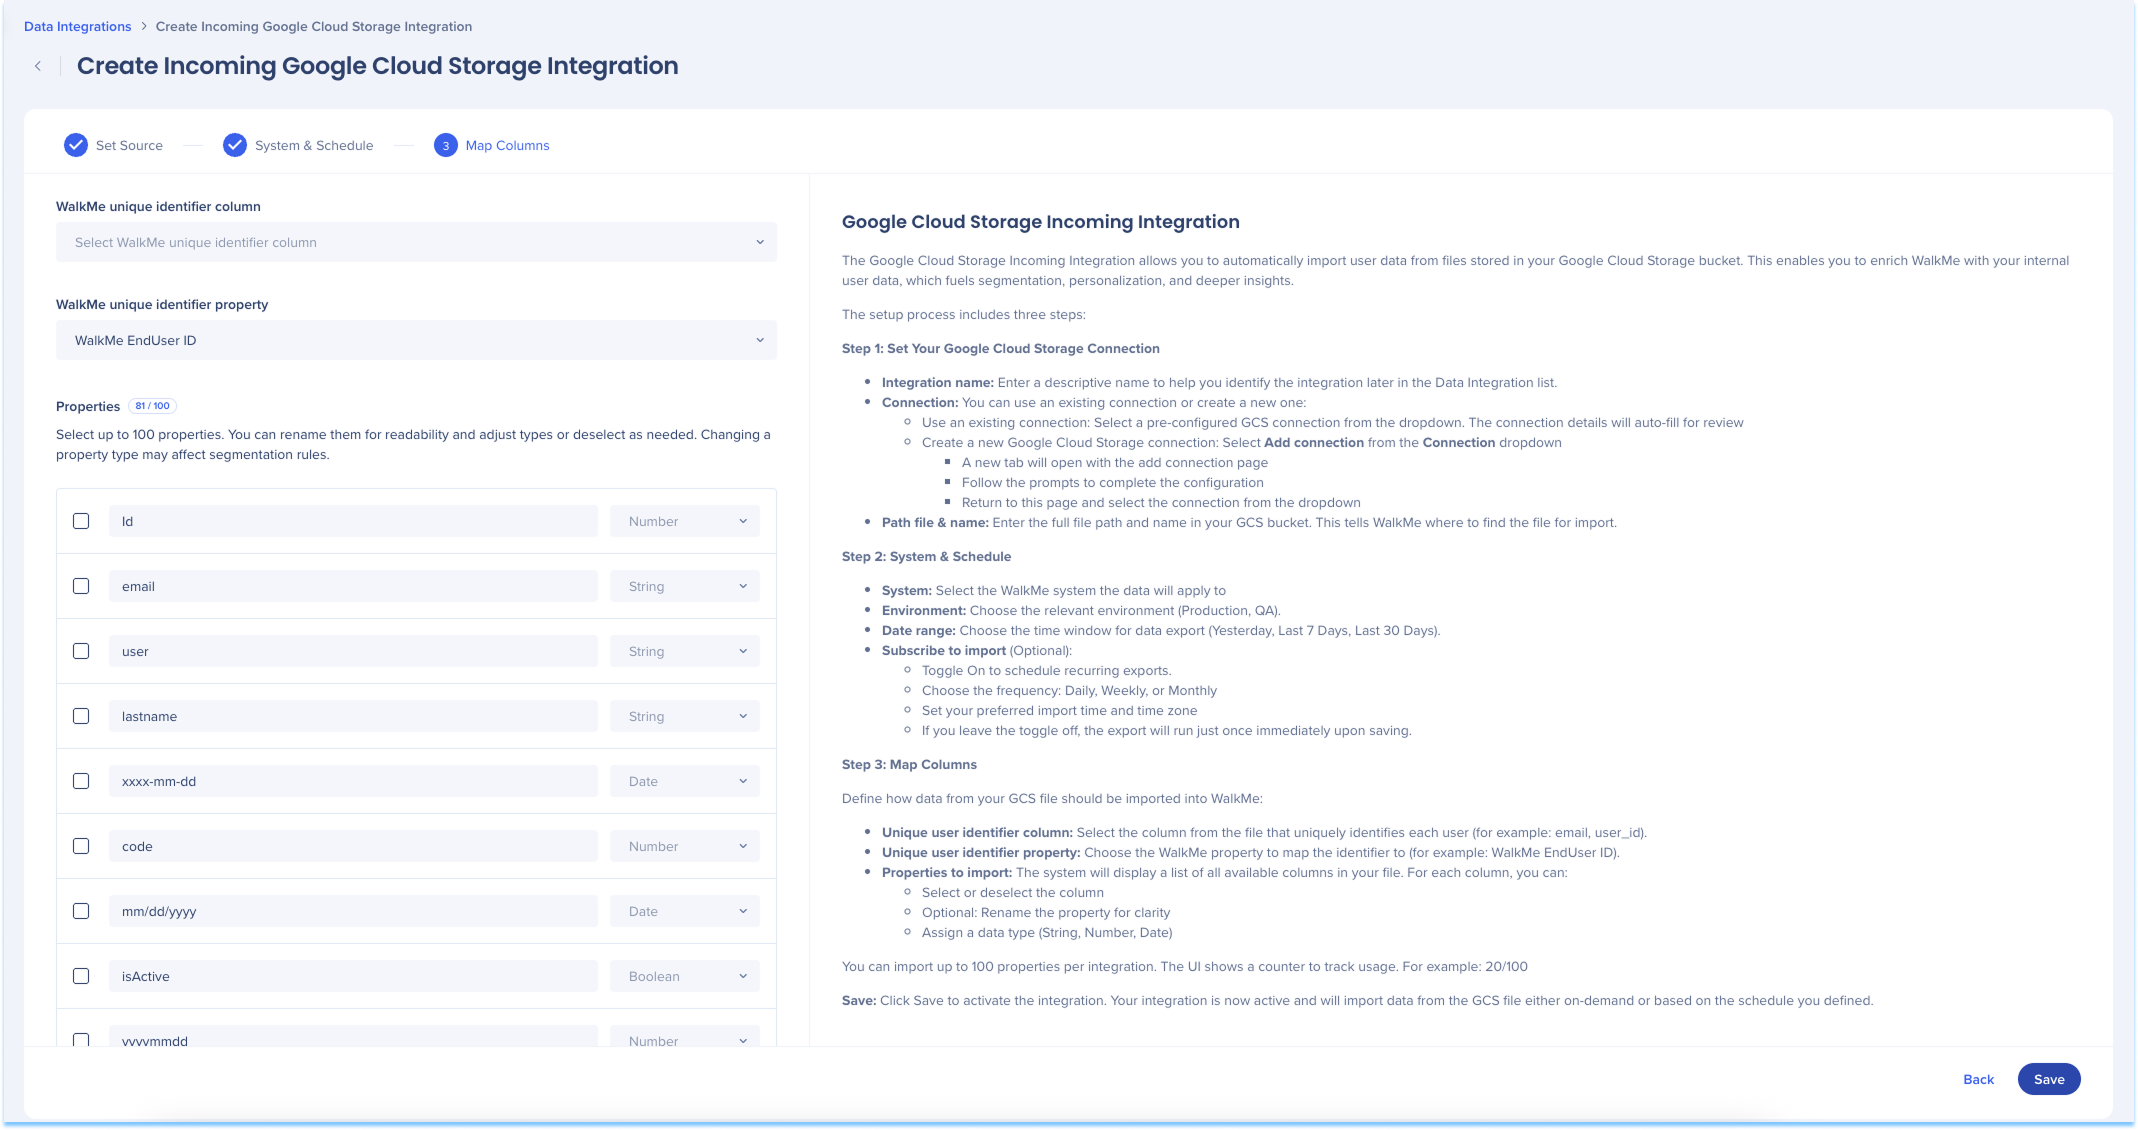The width and height of the screenshot is (2138, 1130).
Task: Check the email property checkbox
Action: coord(81,586)
